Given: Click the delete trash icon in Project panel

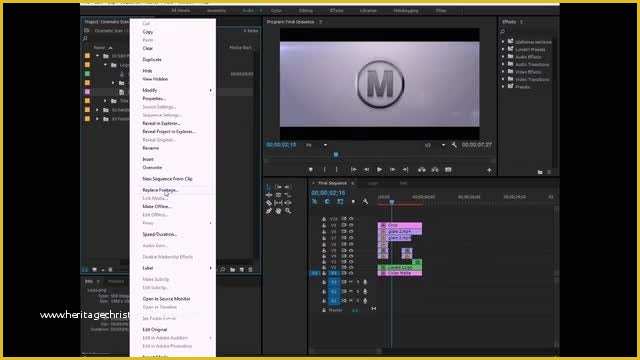Looking at the screenshot, I should (251, 269).
